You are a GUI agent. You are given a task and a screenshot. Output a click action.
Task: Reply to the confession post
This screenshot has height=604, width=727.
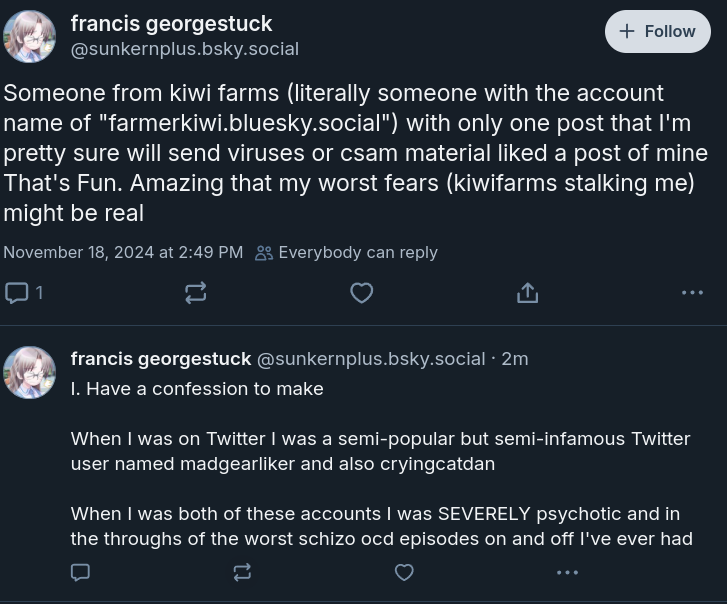tap(81, 572)
